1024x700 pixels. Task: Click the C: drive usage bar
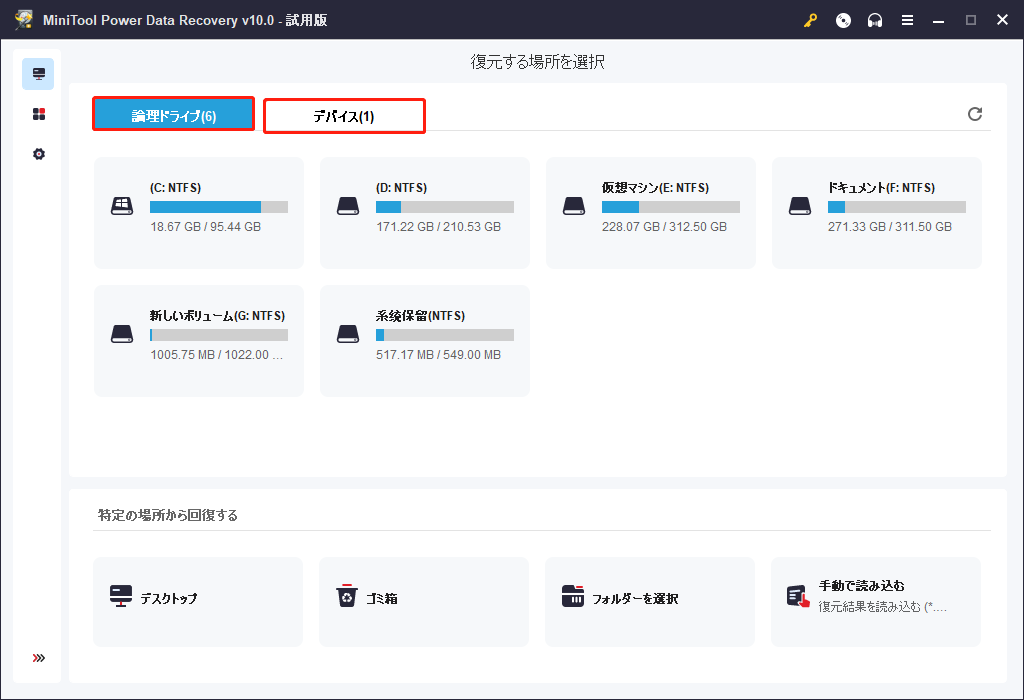pos(219,207)
